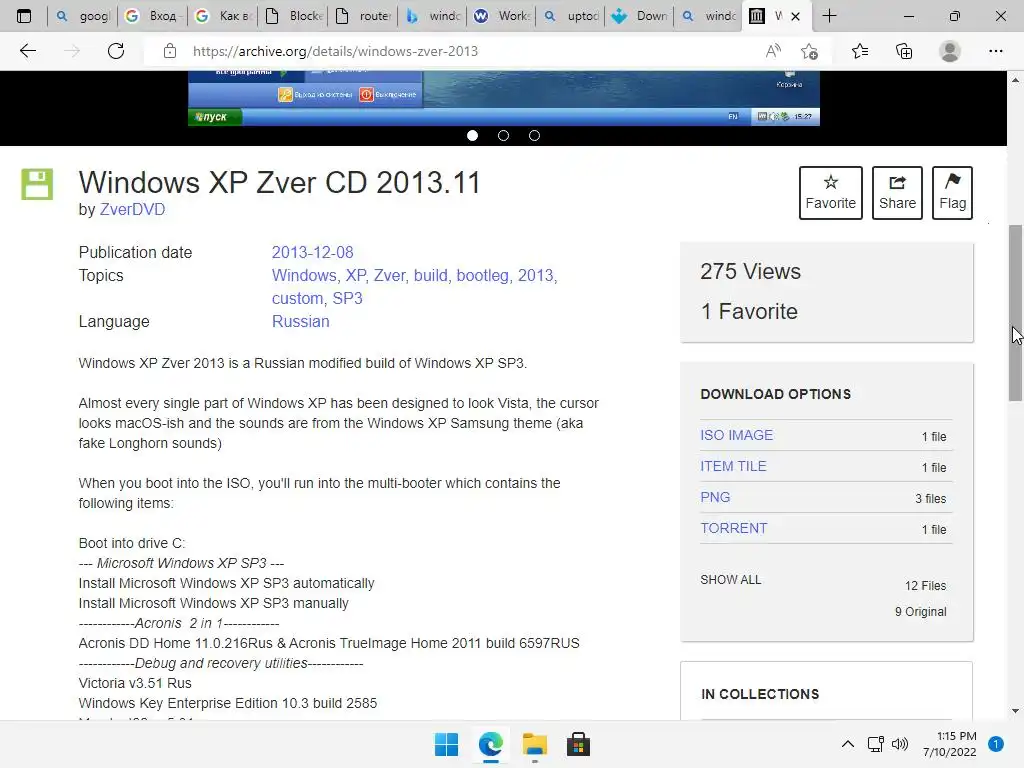1024x768 pixels.
Task: Open the 'XP' topic link
Action: tap(356, 276)
